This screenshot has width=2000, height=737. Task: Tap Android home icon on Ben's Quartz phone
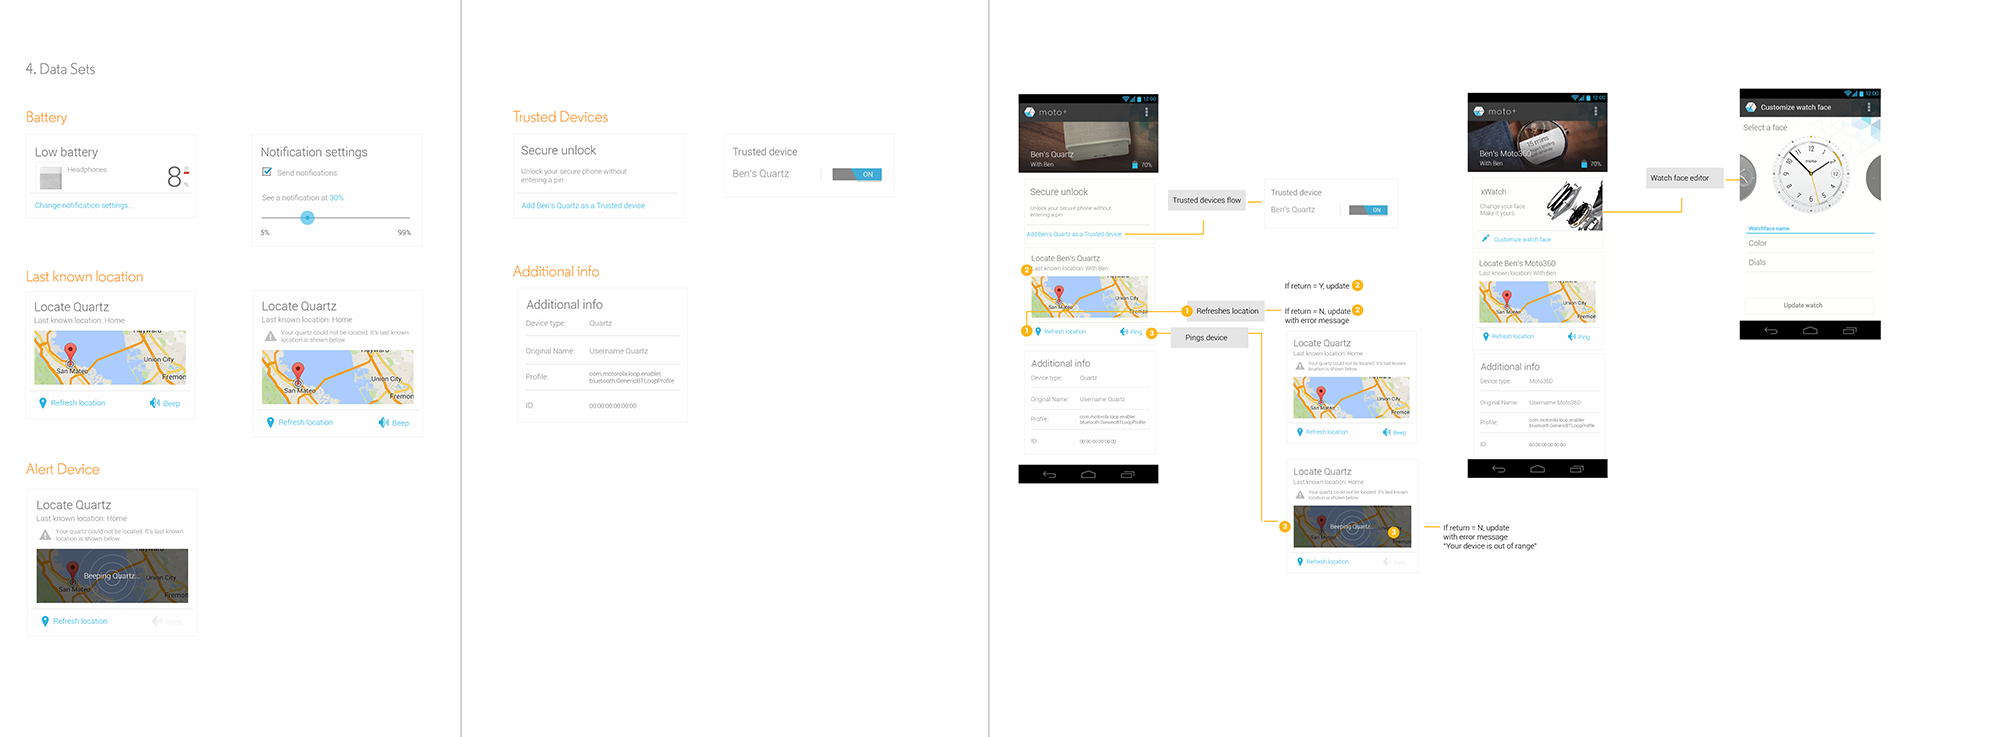tap(1088, 474)
